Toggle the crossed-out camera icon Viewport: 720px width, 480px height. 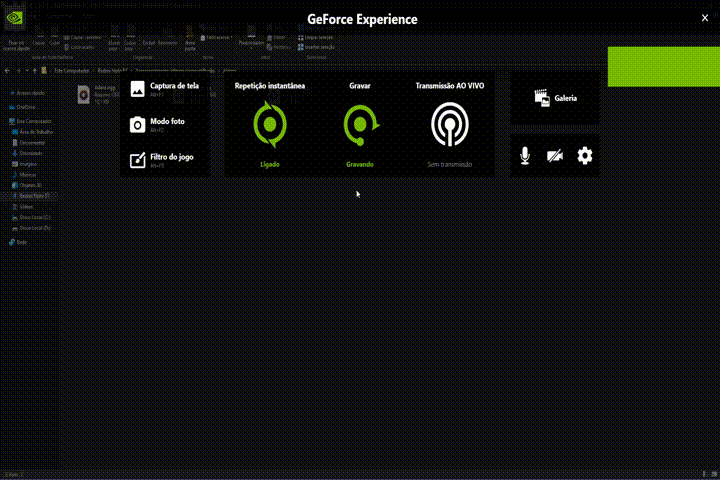(555, 156)
